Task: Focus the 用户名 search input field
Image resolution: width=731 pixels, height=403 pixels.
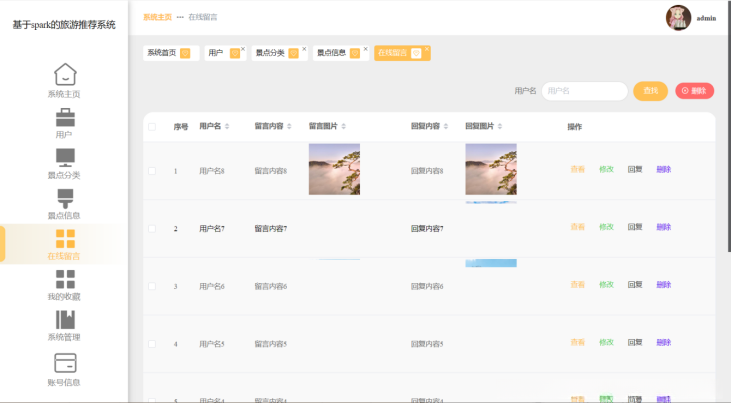Action: click(x=585, y=91)
